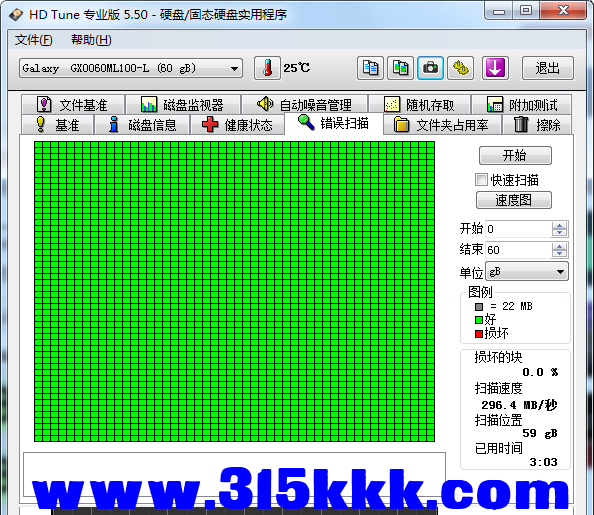Screen dimensions: 594x515
Task: Open 自动噪音管理 tab
Action: pyautogui.click(x=305, y=105)
